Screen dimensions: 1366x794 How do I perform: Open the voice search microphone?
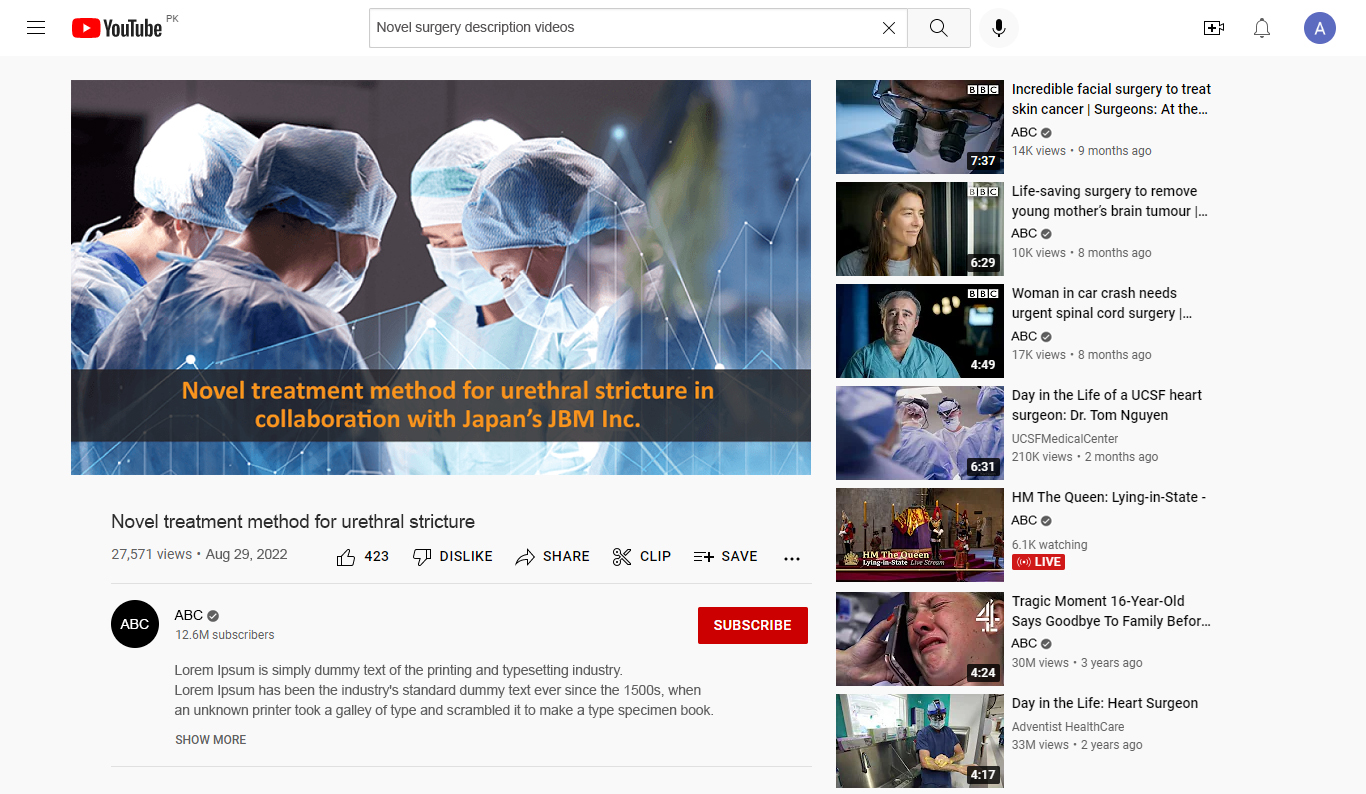(998, 27)
